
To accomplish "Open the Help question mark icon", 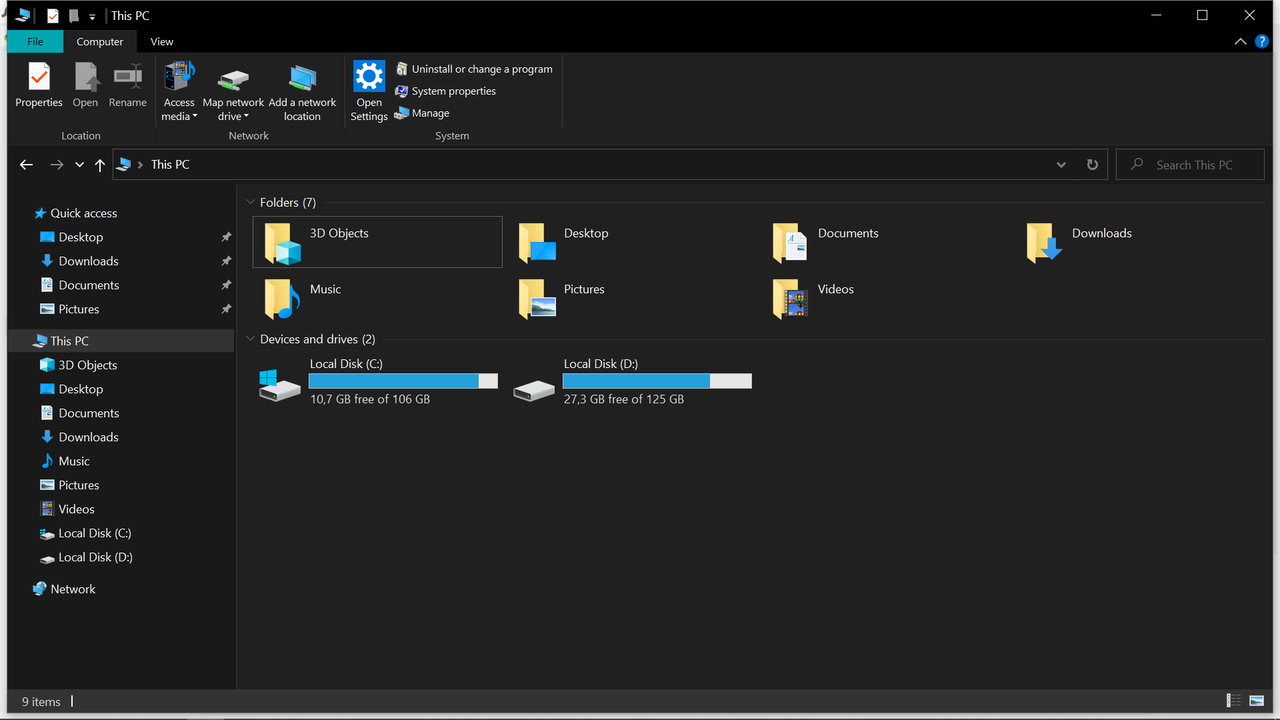I will tap(1262, 42).
